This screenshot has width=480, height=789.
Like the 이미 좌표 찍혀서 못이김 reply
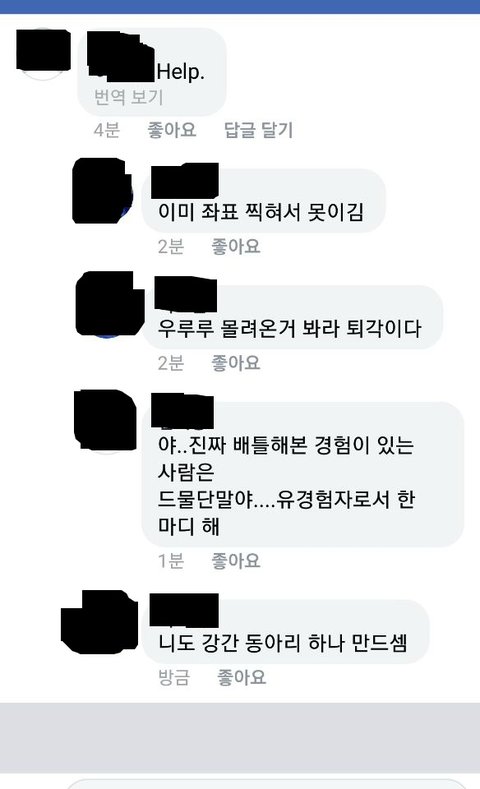point(235,247)
